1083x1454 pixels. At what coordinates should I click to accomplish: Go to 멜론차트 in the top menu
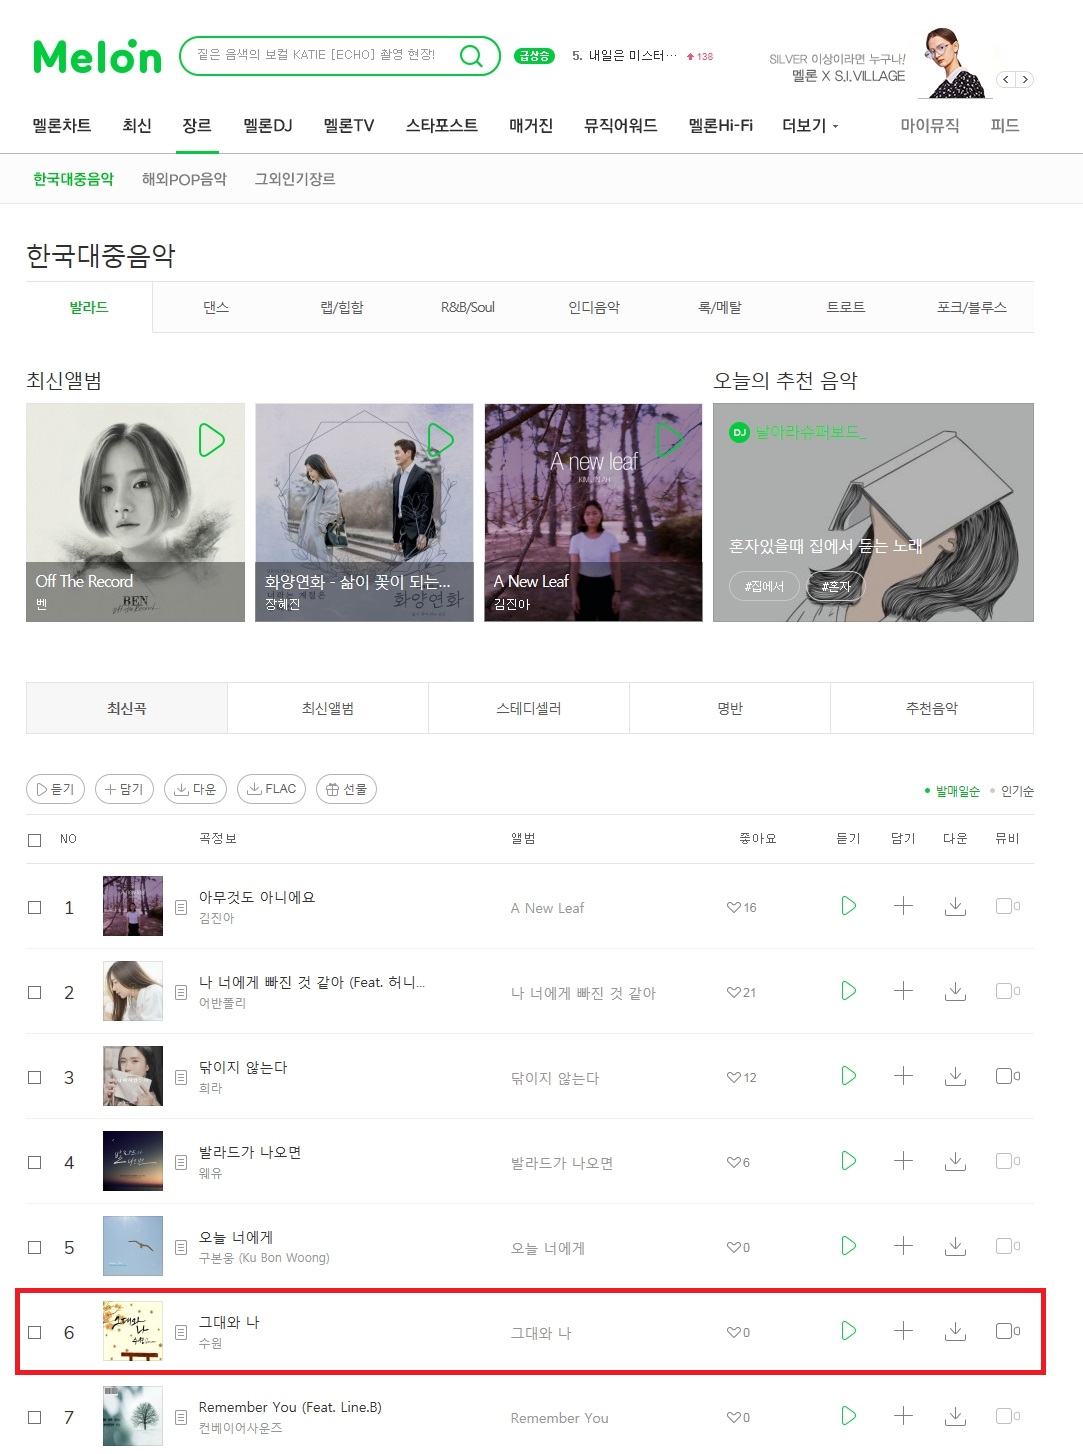(62, 126)
